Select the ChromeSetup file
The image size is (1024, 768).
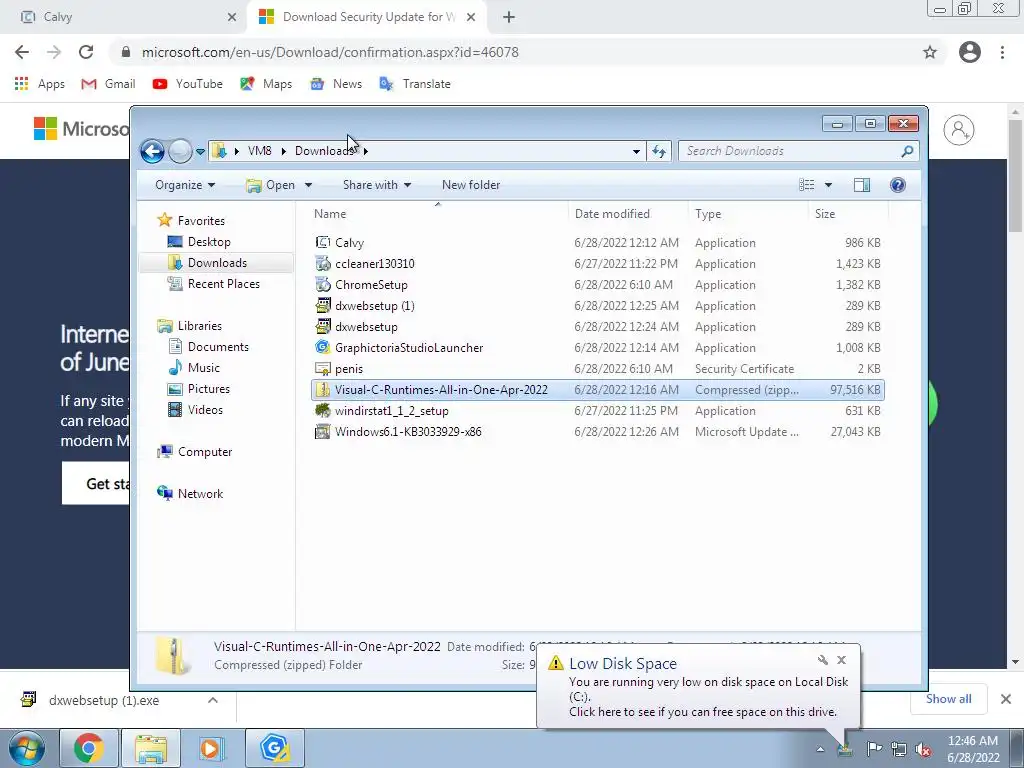click(x=598, y=285)
